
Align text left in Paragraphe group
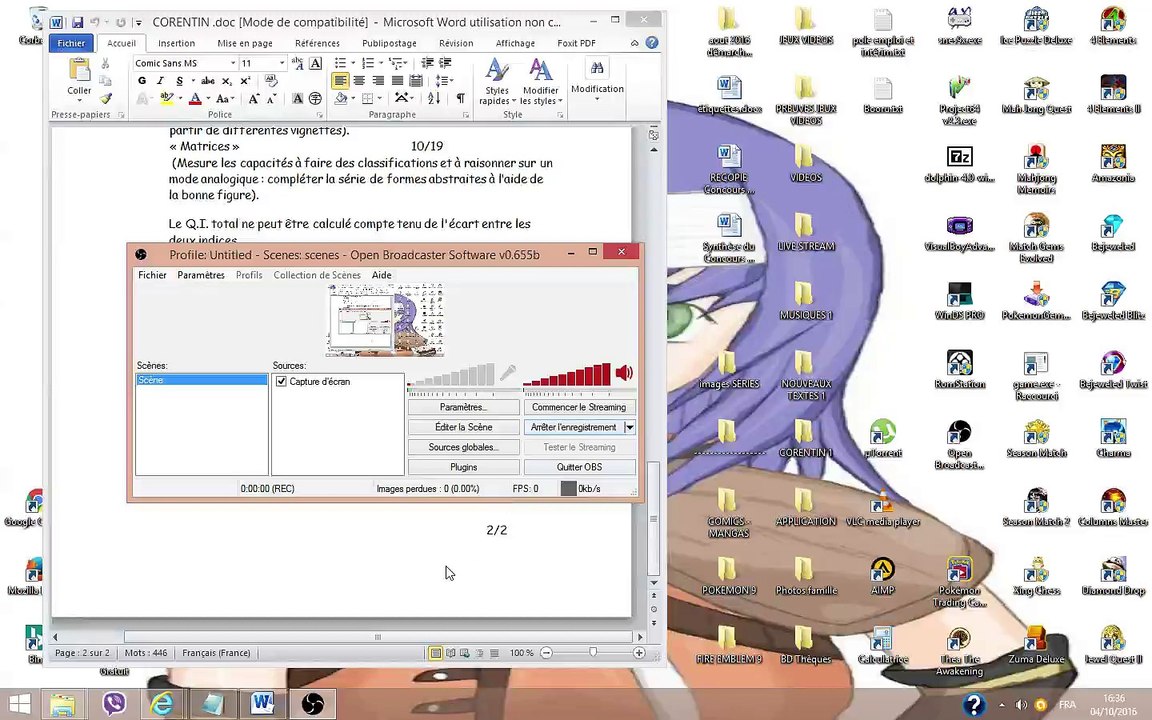pos(340,81)
